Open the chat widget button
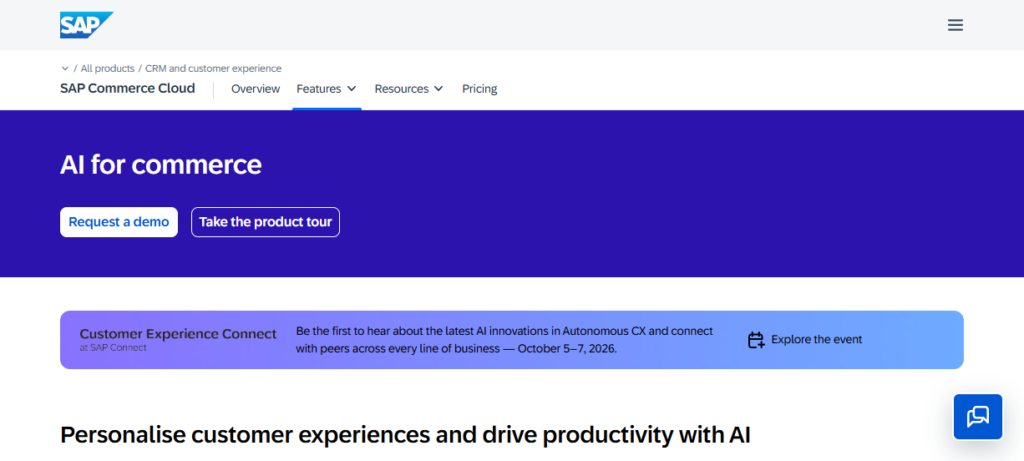1024x461 pixels. pyautogui.click(x=978, y=417)
